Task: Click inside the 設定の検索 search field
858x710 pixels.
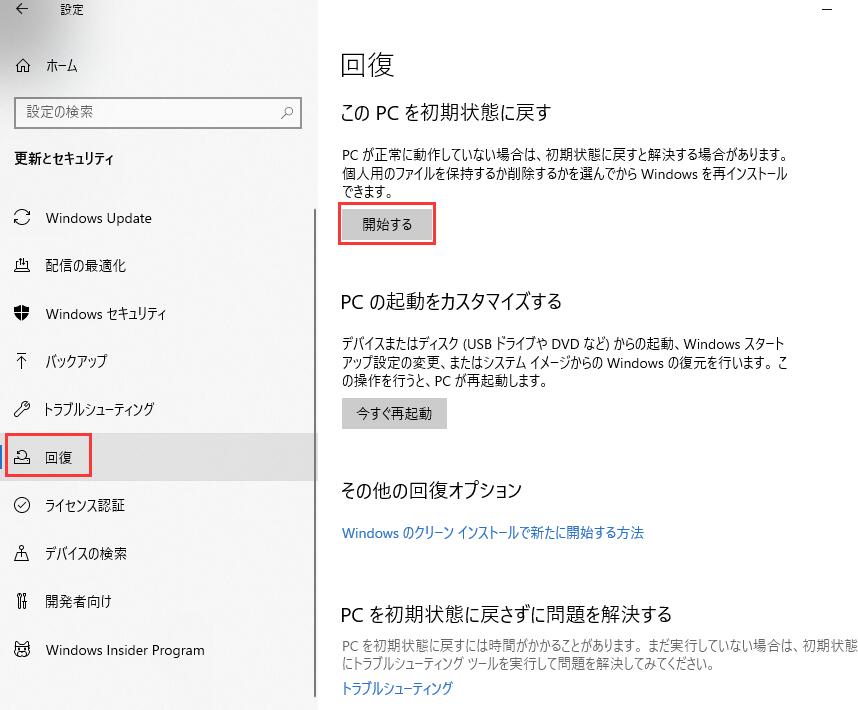Action: pos(150,113)
